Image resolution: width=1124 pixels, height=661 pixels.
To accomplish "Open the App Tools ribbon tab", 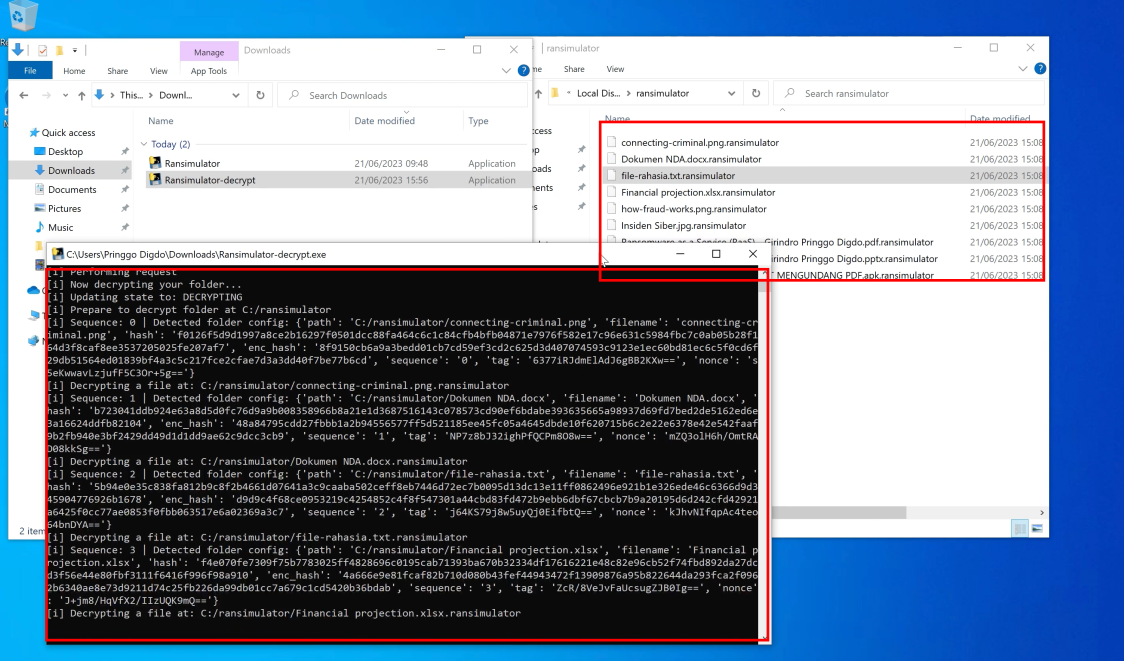I will point(209,71).
